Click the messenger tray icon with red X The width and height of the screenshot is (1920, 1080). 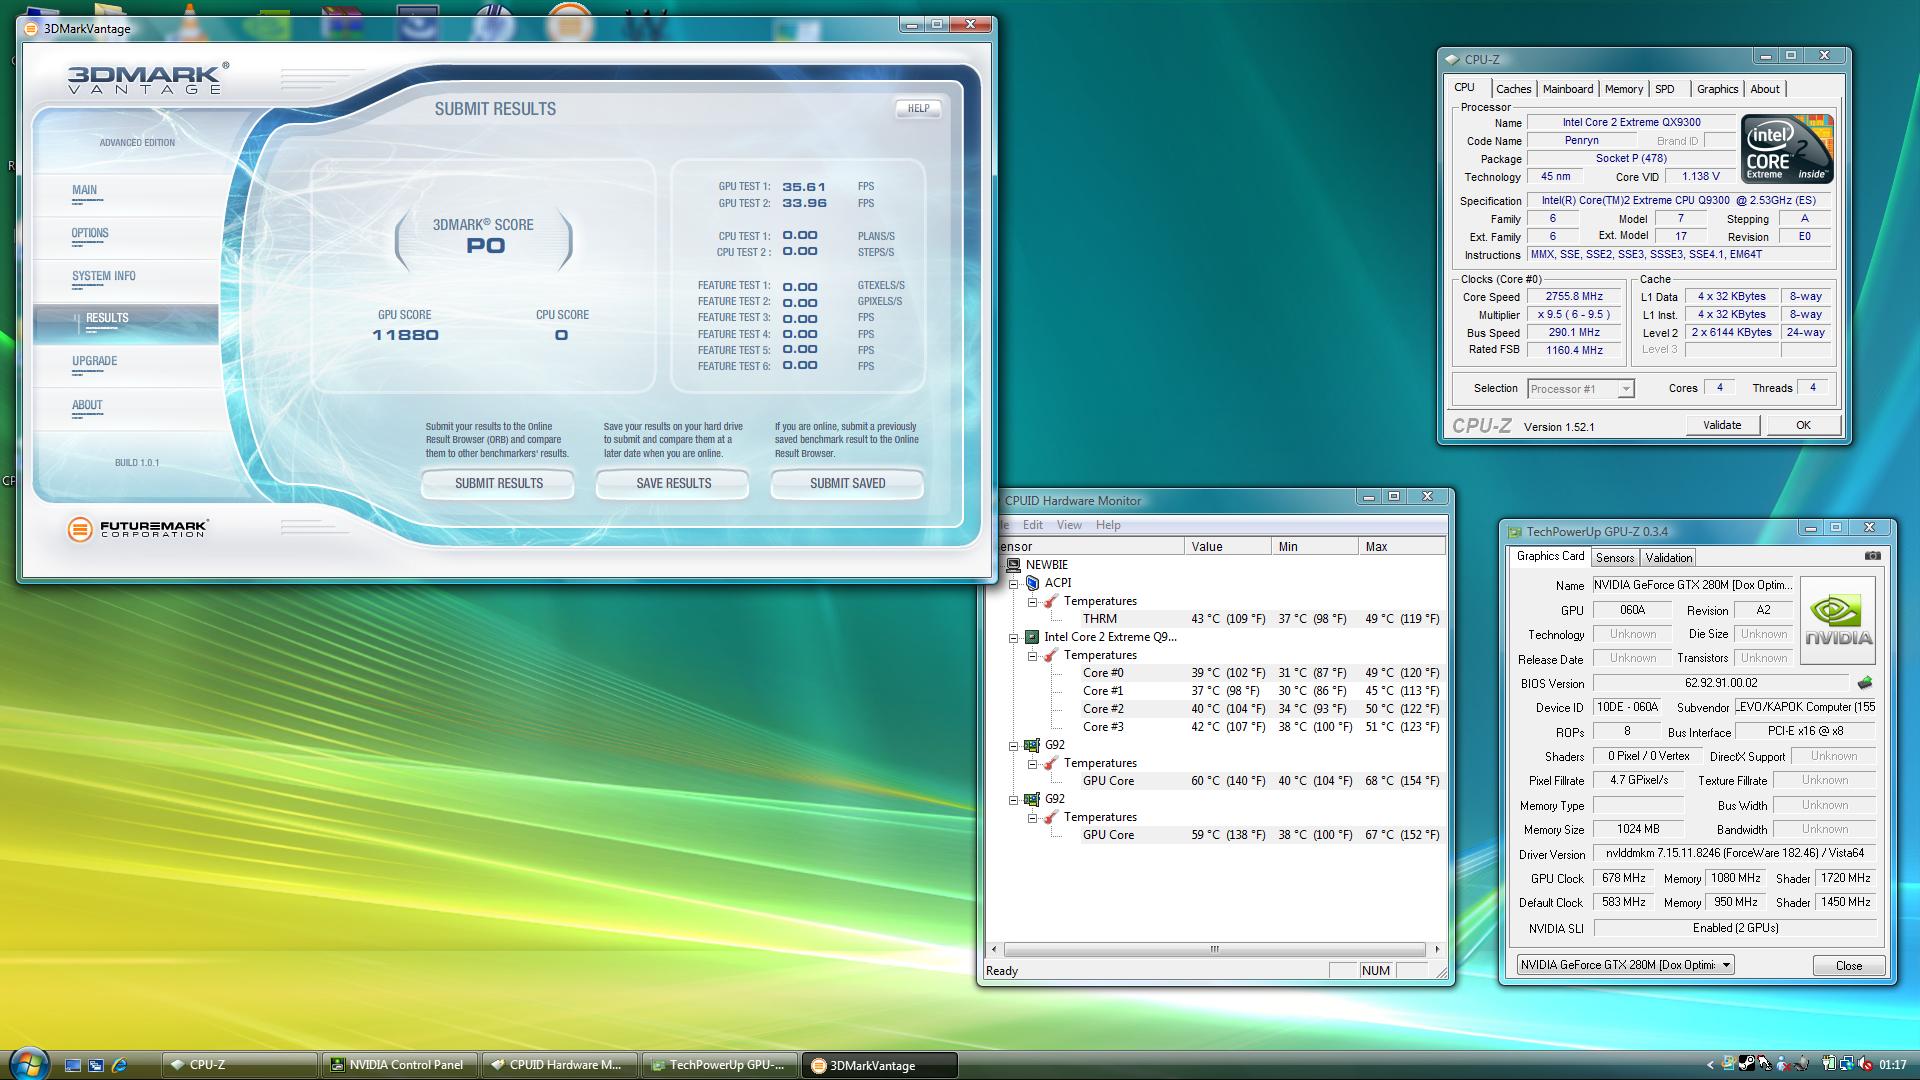[1784, 1064]
